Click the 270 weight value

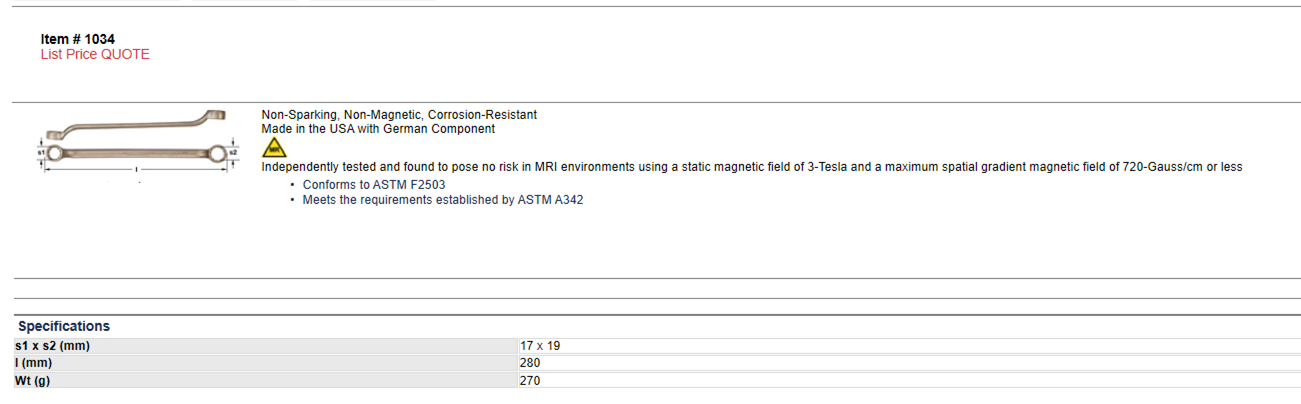(530, 381)
